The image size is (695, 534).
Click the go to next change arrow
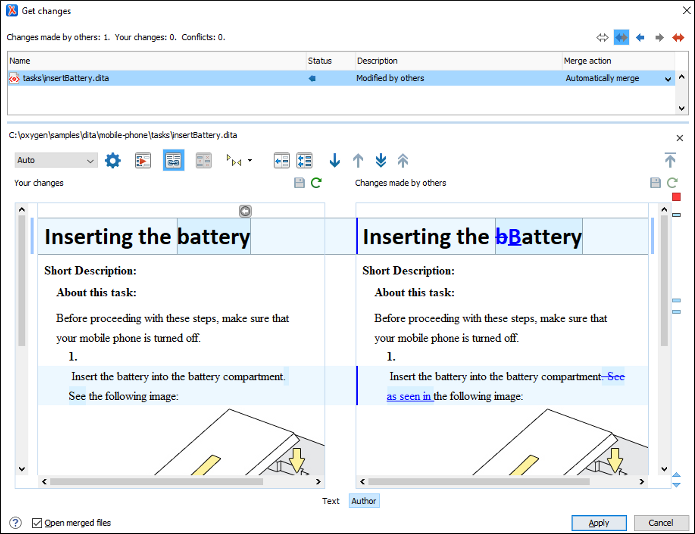coord(334,160)
